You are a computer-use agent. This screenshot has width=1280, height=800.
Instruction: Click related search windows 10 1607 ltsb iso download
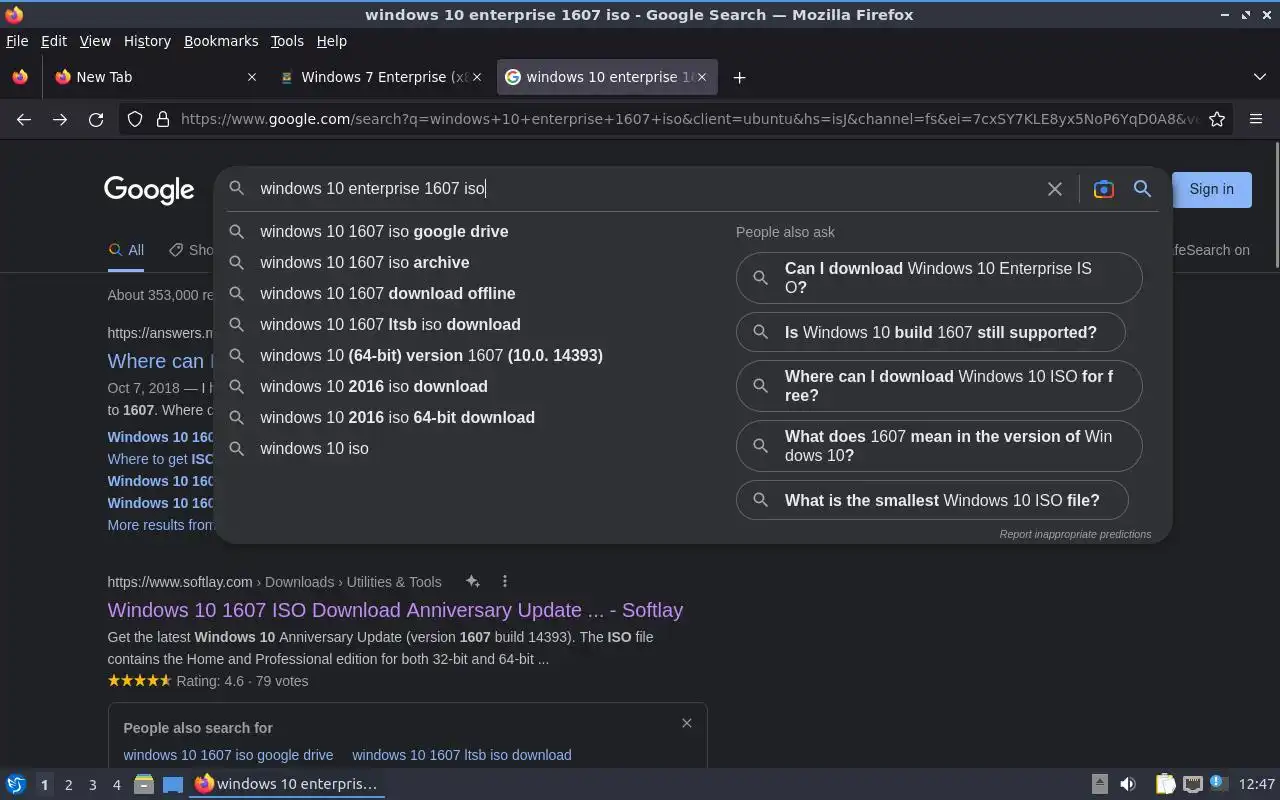(x=462, y=755)
